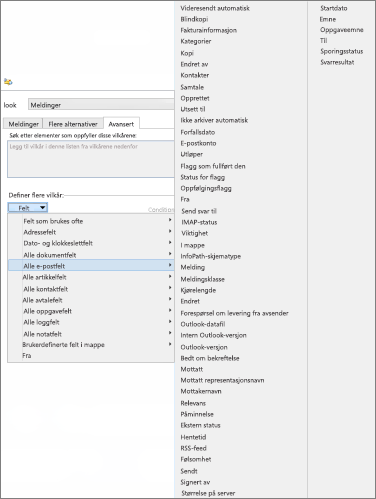Select the Opprettet field
Viewport: 376px width, 499px height.
pos(195,98)
